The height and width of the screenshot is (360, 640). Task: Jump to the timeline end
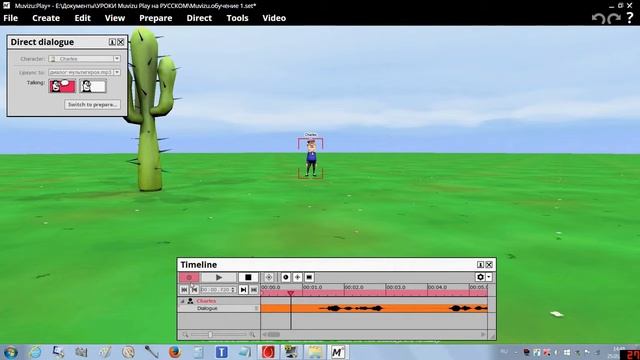click(x=253, y=290)
